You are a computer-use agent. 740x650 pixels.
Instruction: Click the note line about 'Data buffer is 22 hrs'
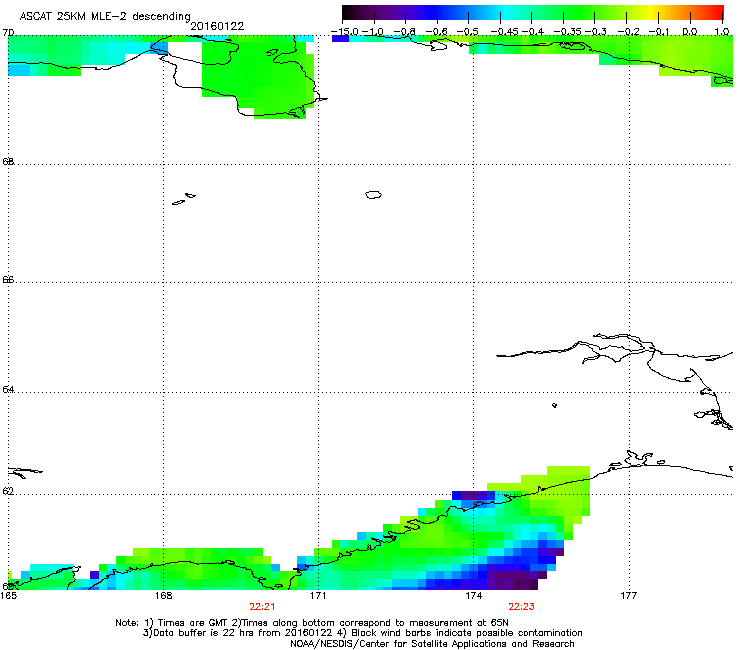(362, 633)
